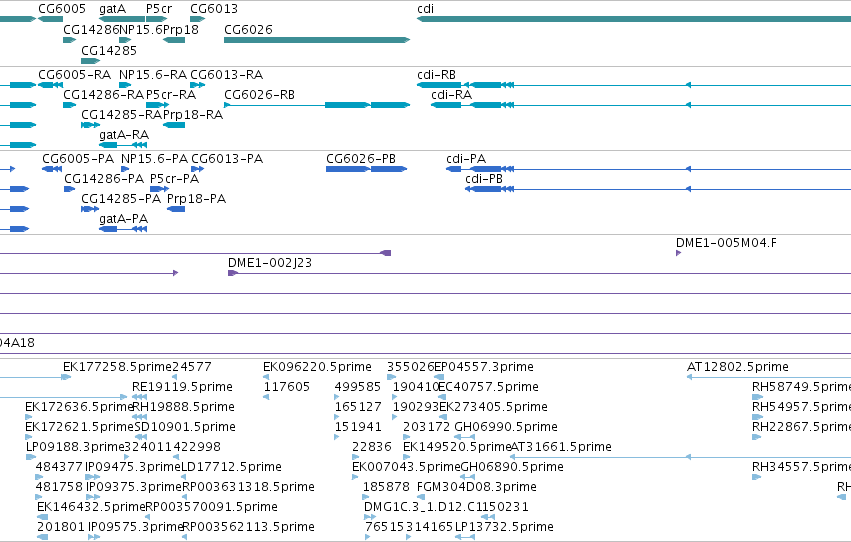Click the cdi gene label

426,9
